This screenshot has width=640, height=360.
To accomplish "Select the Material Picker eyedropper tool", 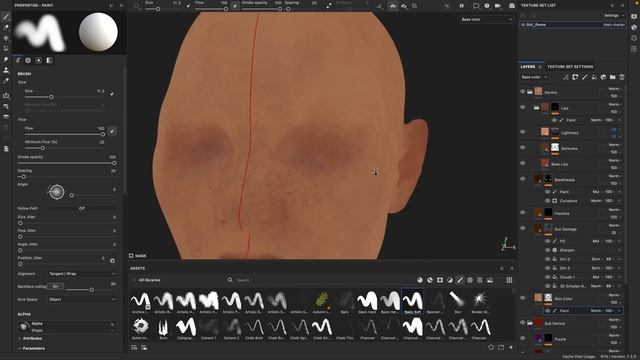I will (6, 81).
